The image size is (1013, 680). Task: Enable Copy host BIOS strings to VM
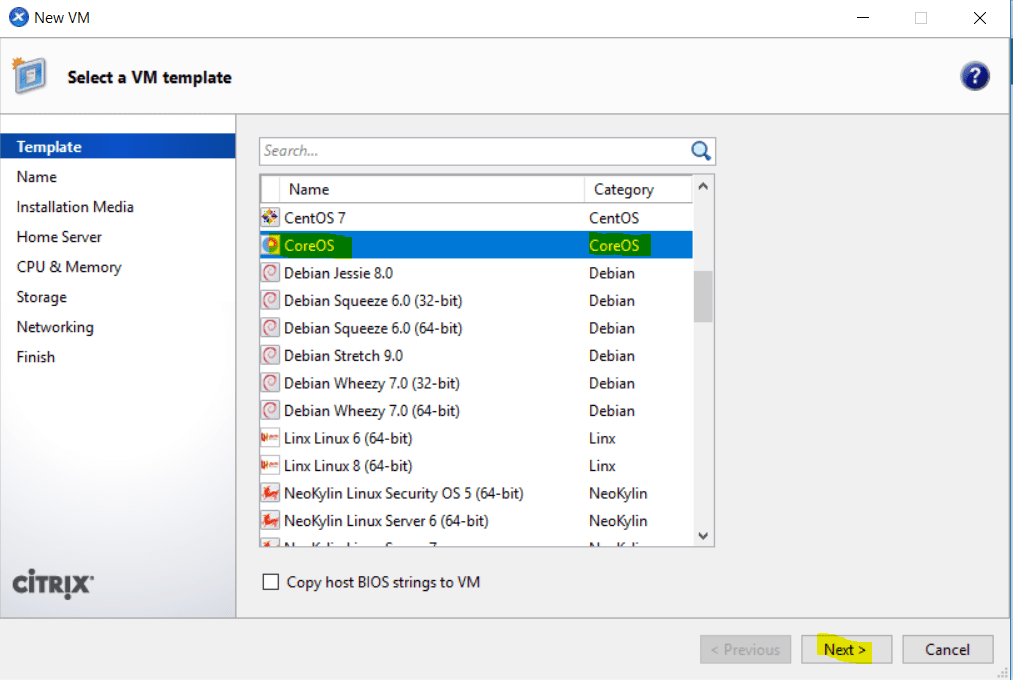tap(270, 581)
